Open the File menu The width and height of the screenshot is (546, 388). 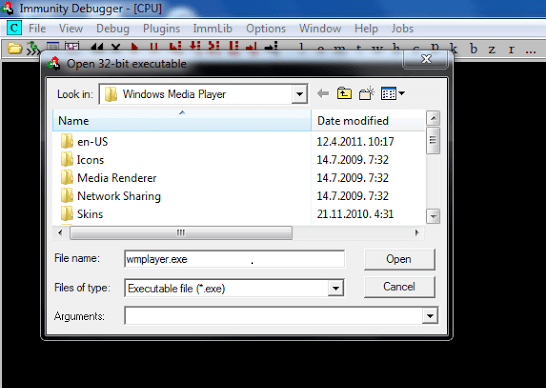tap(37, 28)
